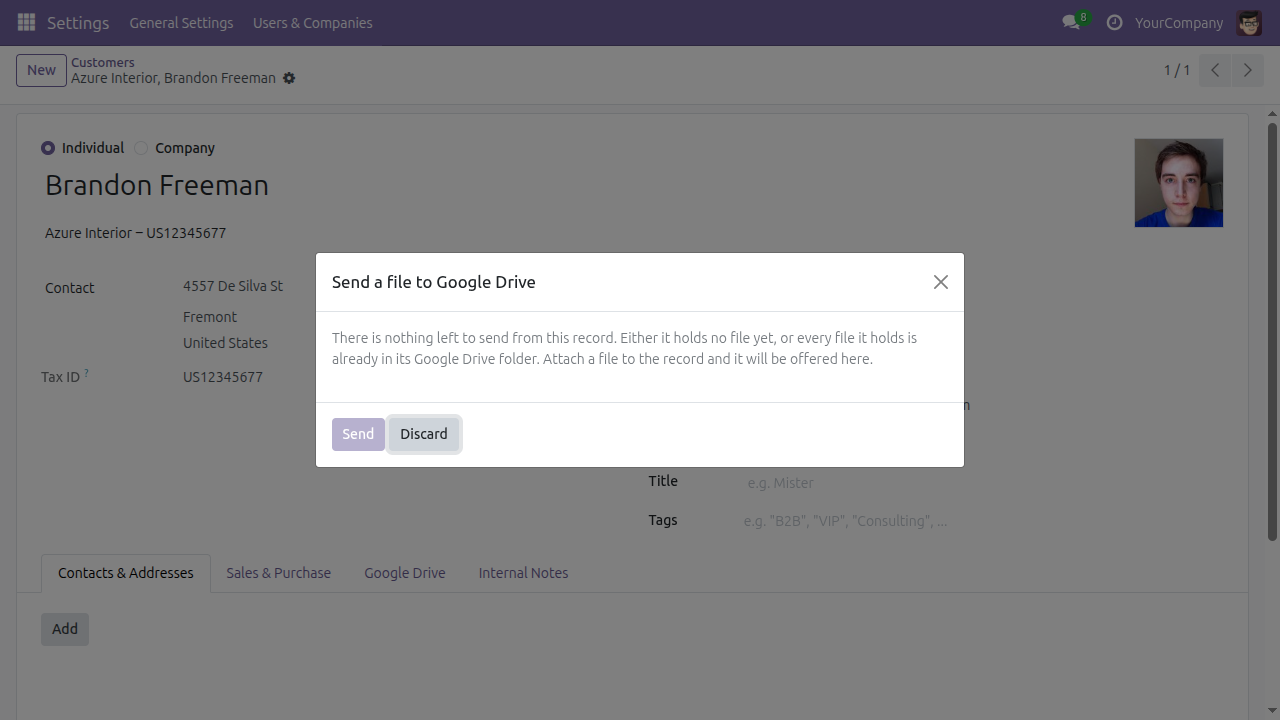
Task: Close the Send a file dialog
Action: (941, 282)
